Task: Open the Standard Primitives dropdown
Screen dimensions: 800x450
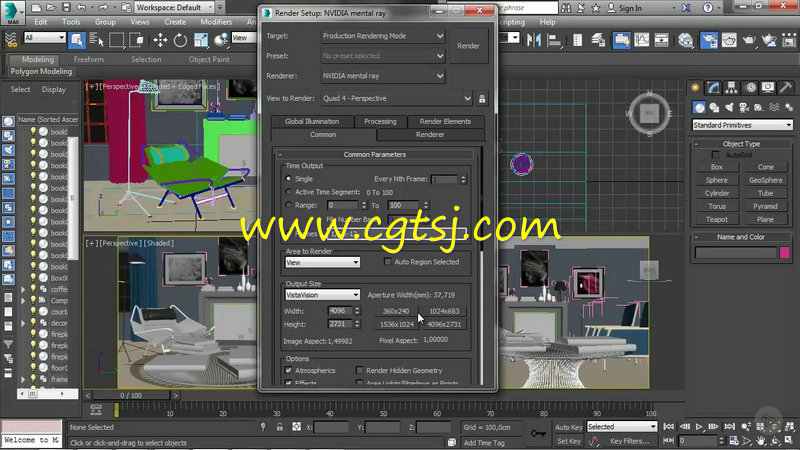Action: pos(742,125)
